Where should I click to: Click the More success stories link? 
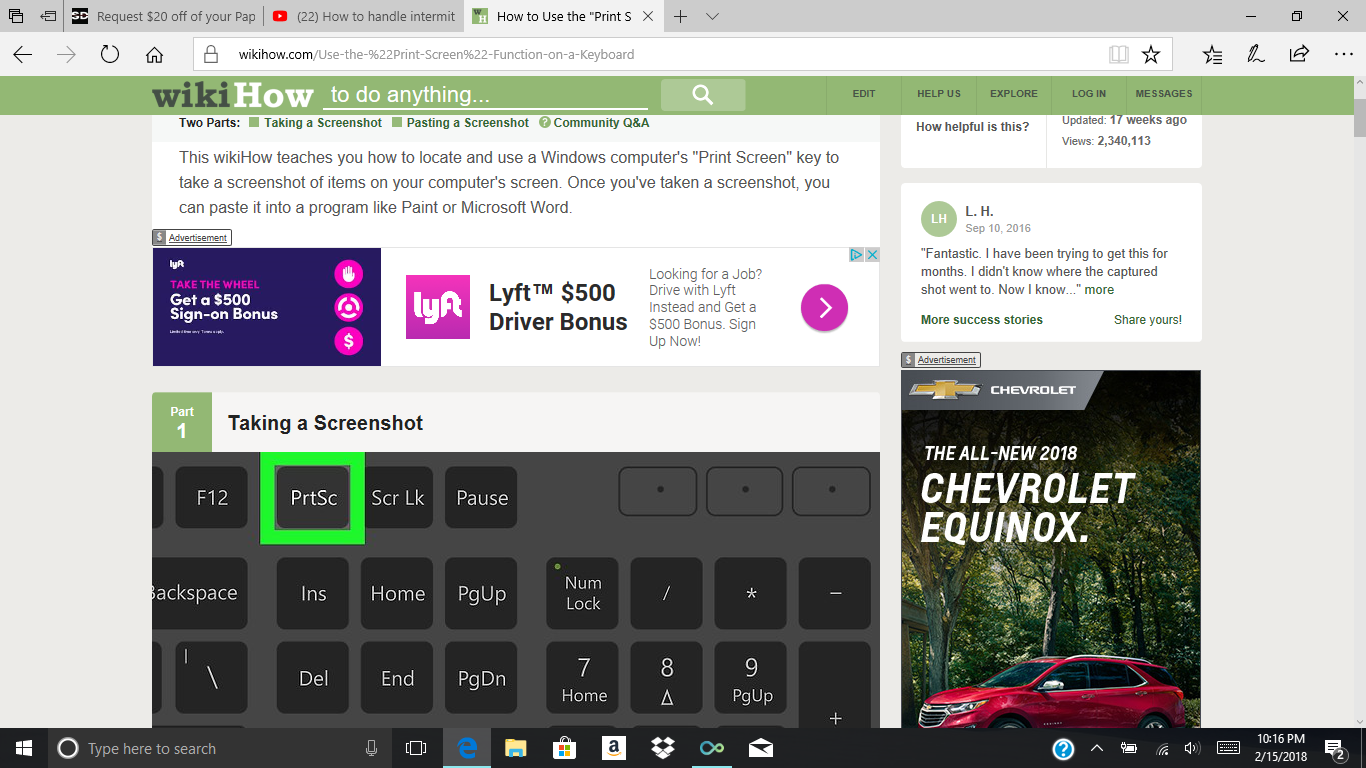(x=981, y=320)
